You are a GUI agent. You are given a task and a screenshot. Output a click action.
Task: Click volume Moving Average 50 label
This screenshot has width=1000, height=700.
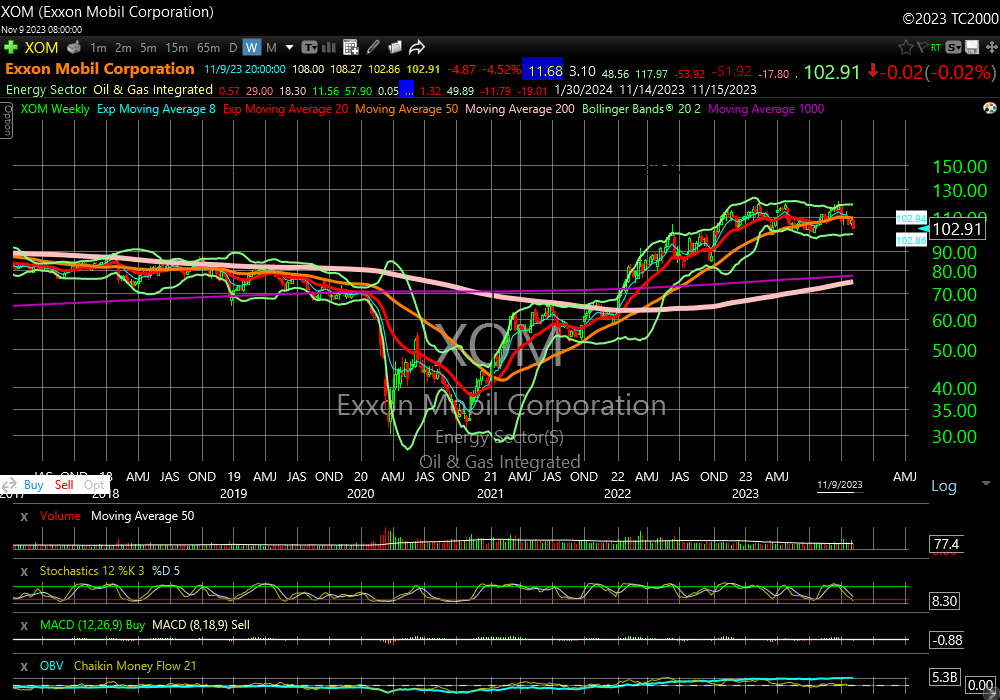point(143,516)
